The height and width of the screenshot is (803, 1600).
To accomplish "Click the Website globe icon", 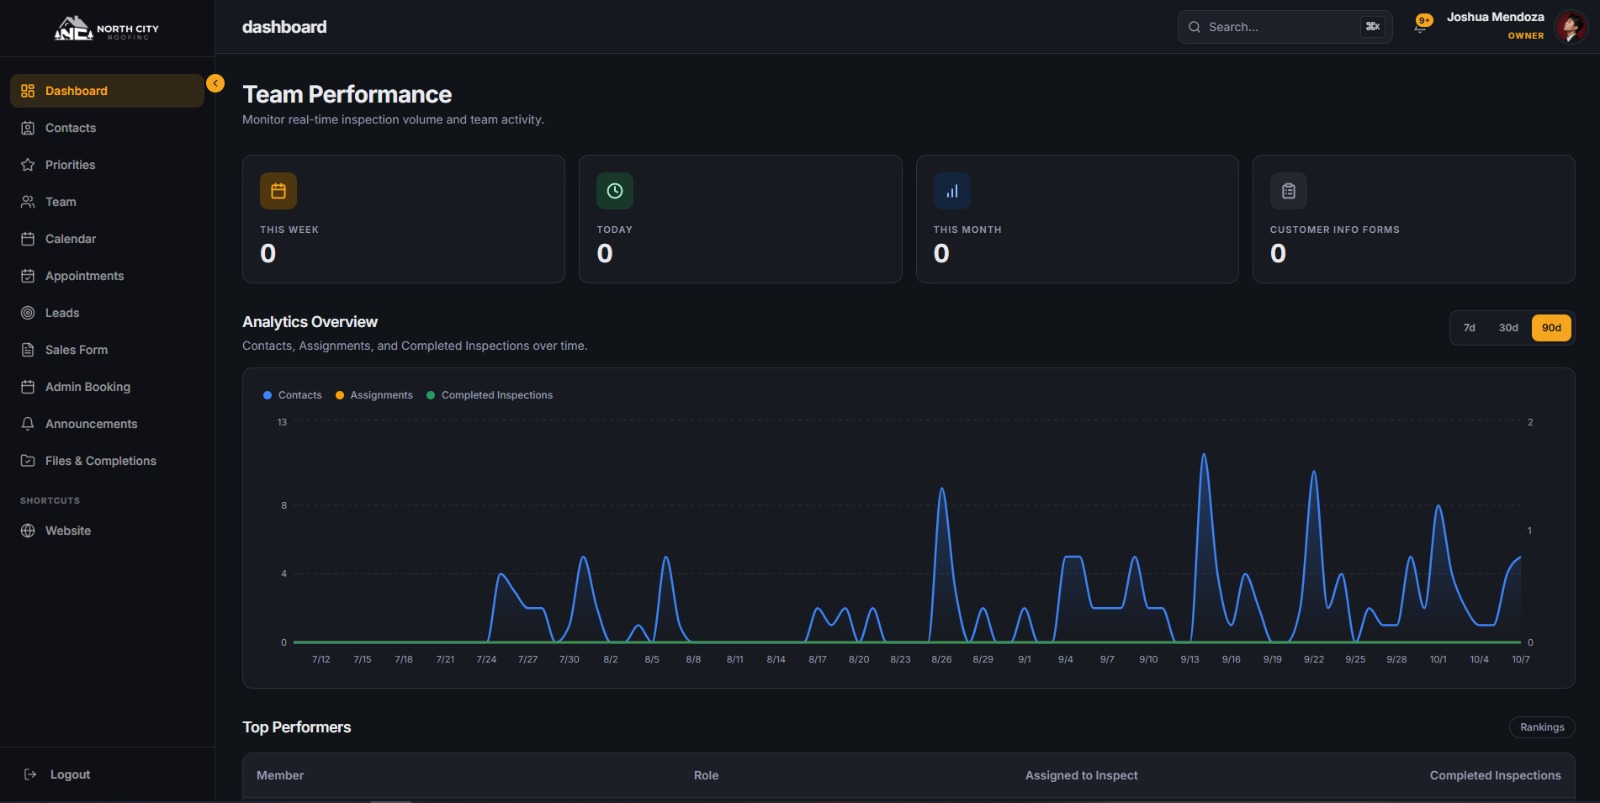I will pyautogui.click(x=28, y=531).
